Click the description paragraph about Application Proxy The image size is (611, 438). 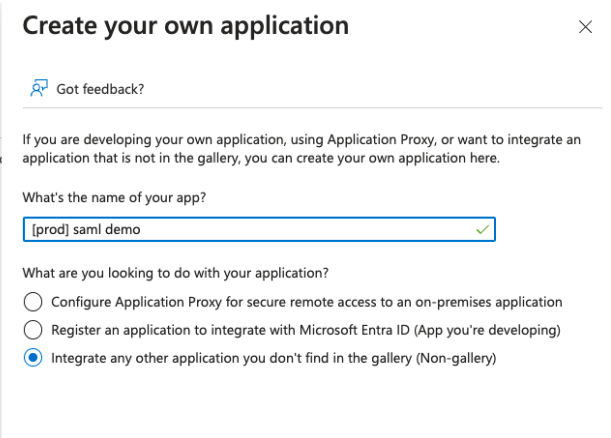point(300,150)
